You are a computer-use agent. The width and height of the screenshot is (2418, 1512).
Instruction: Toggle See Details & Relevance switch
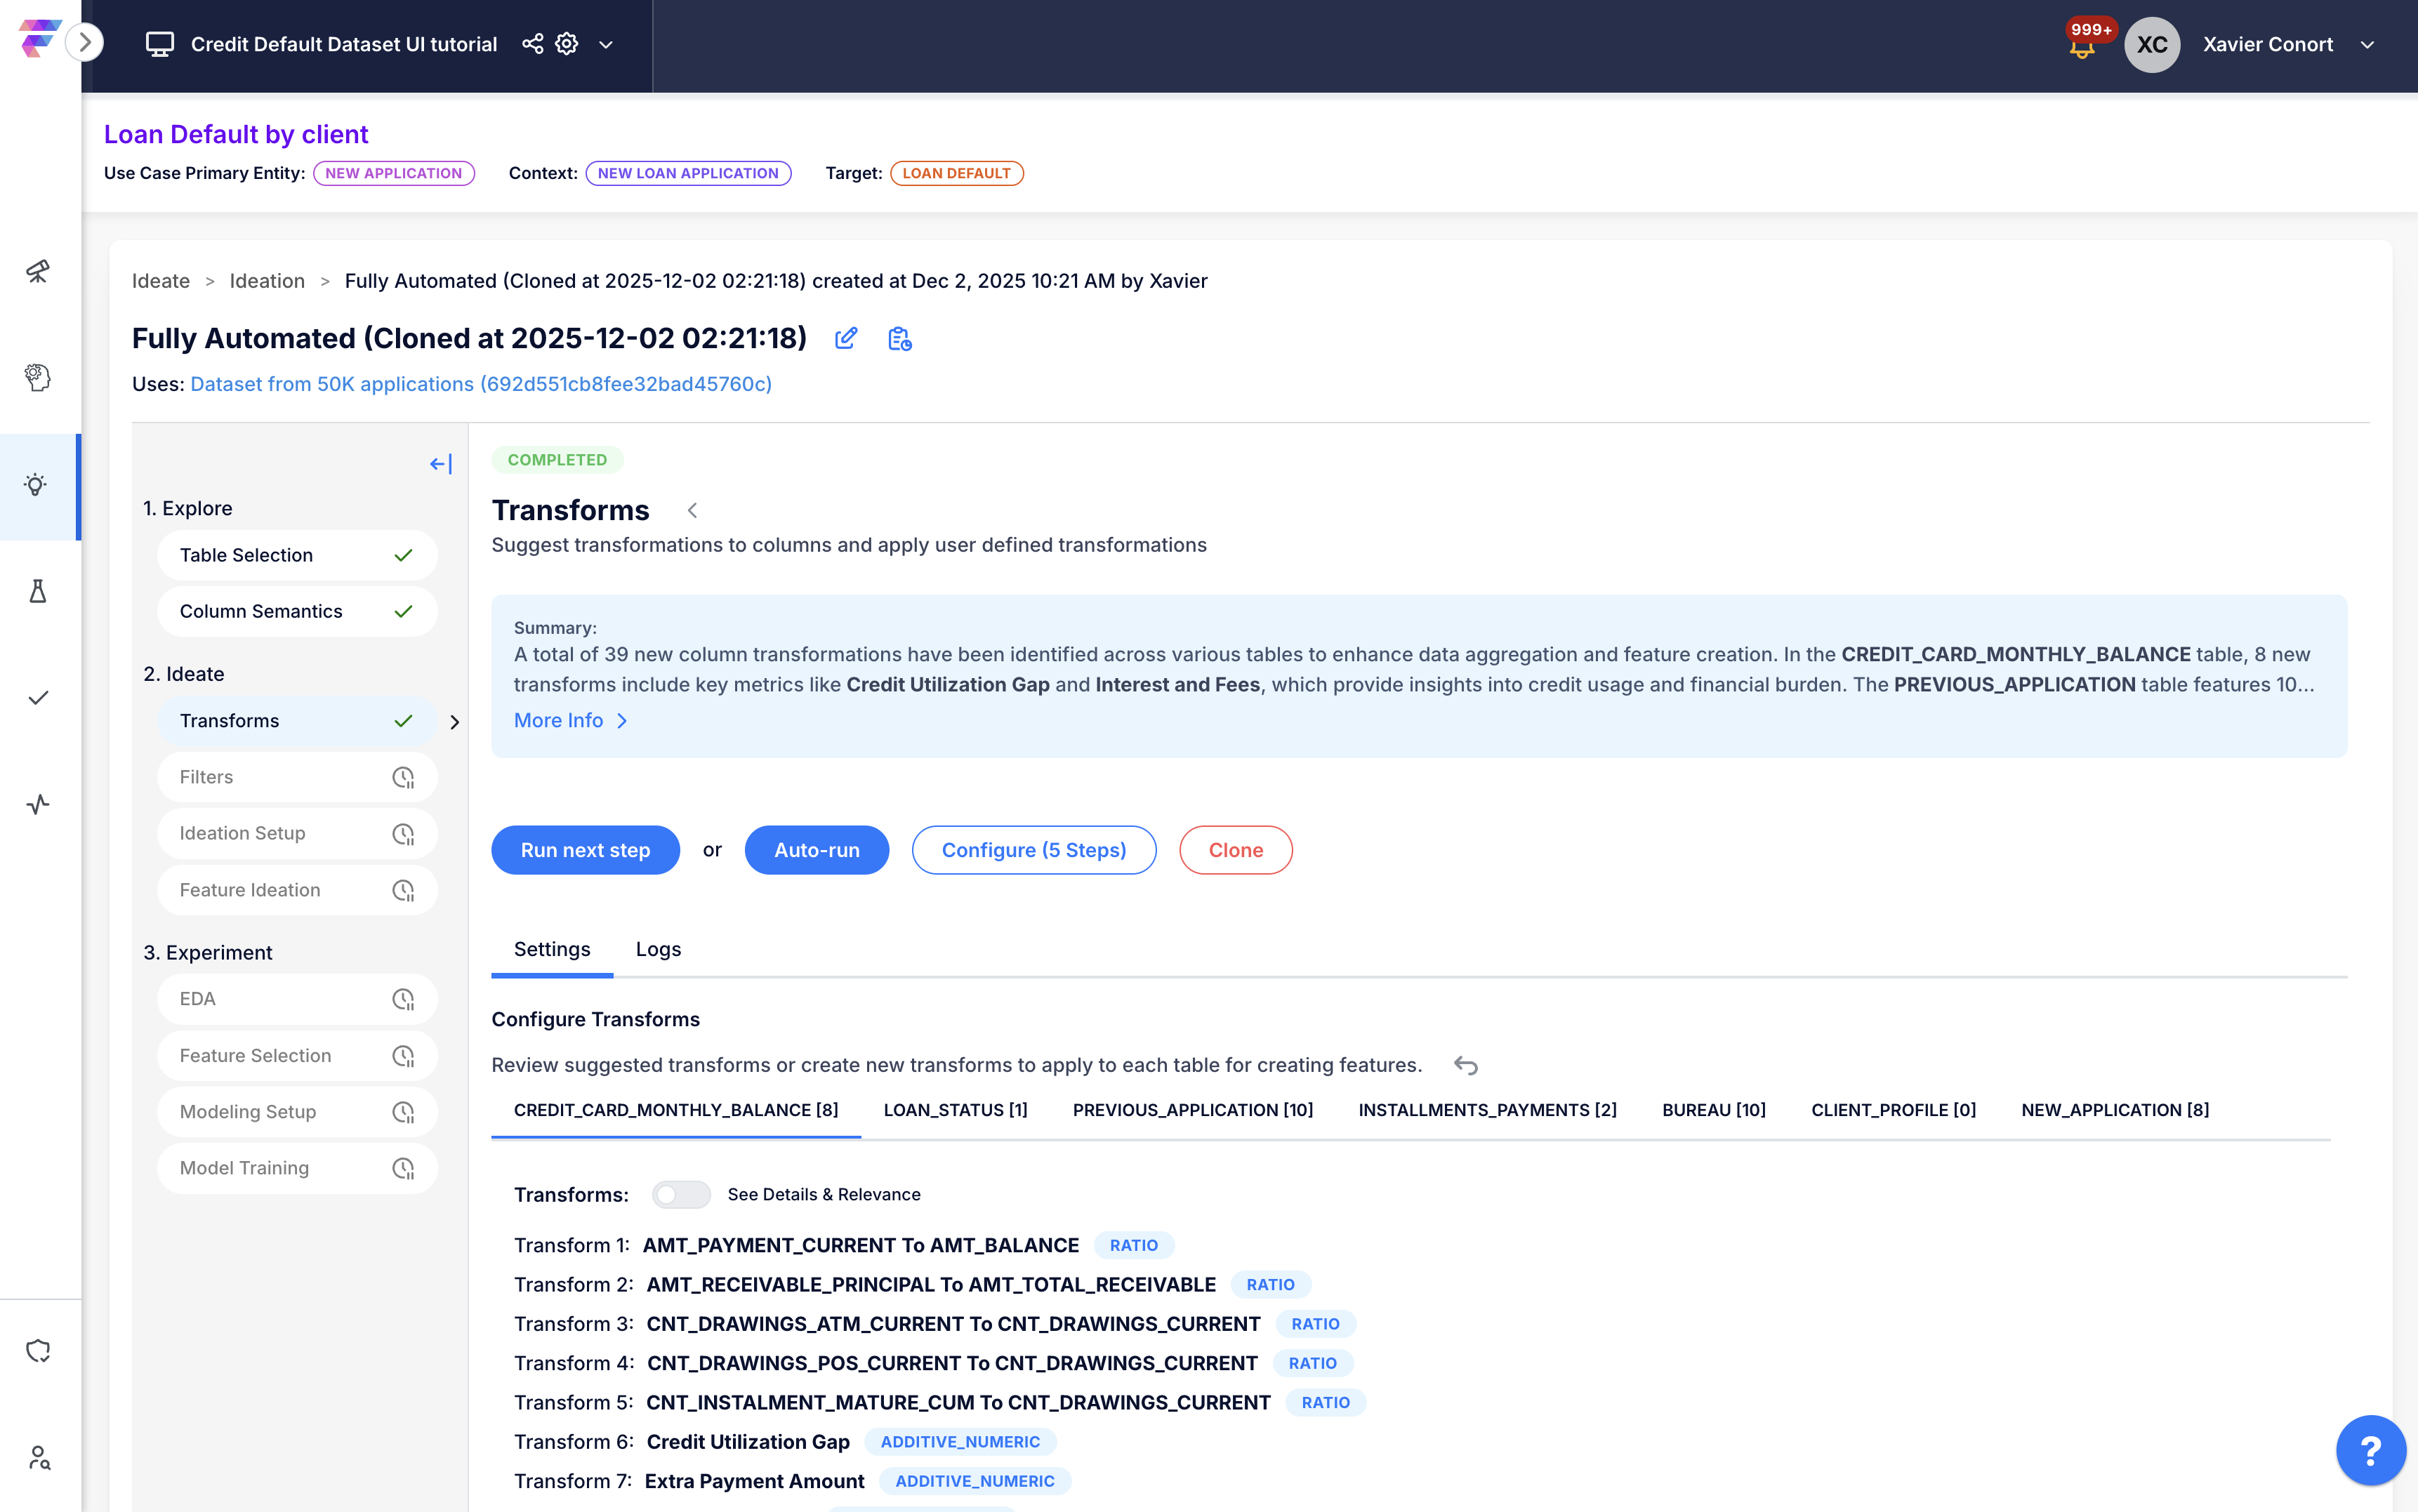click(680, 1194)
